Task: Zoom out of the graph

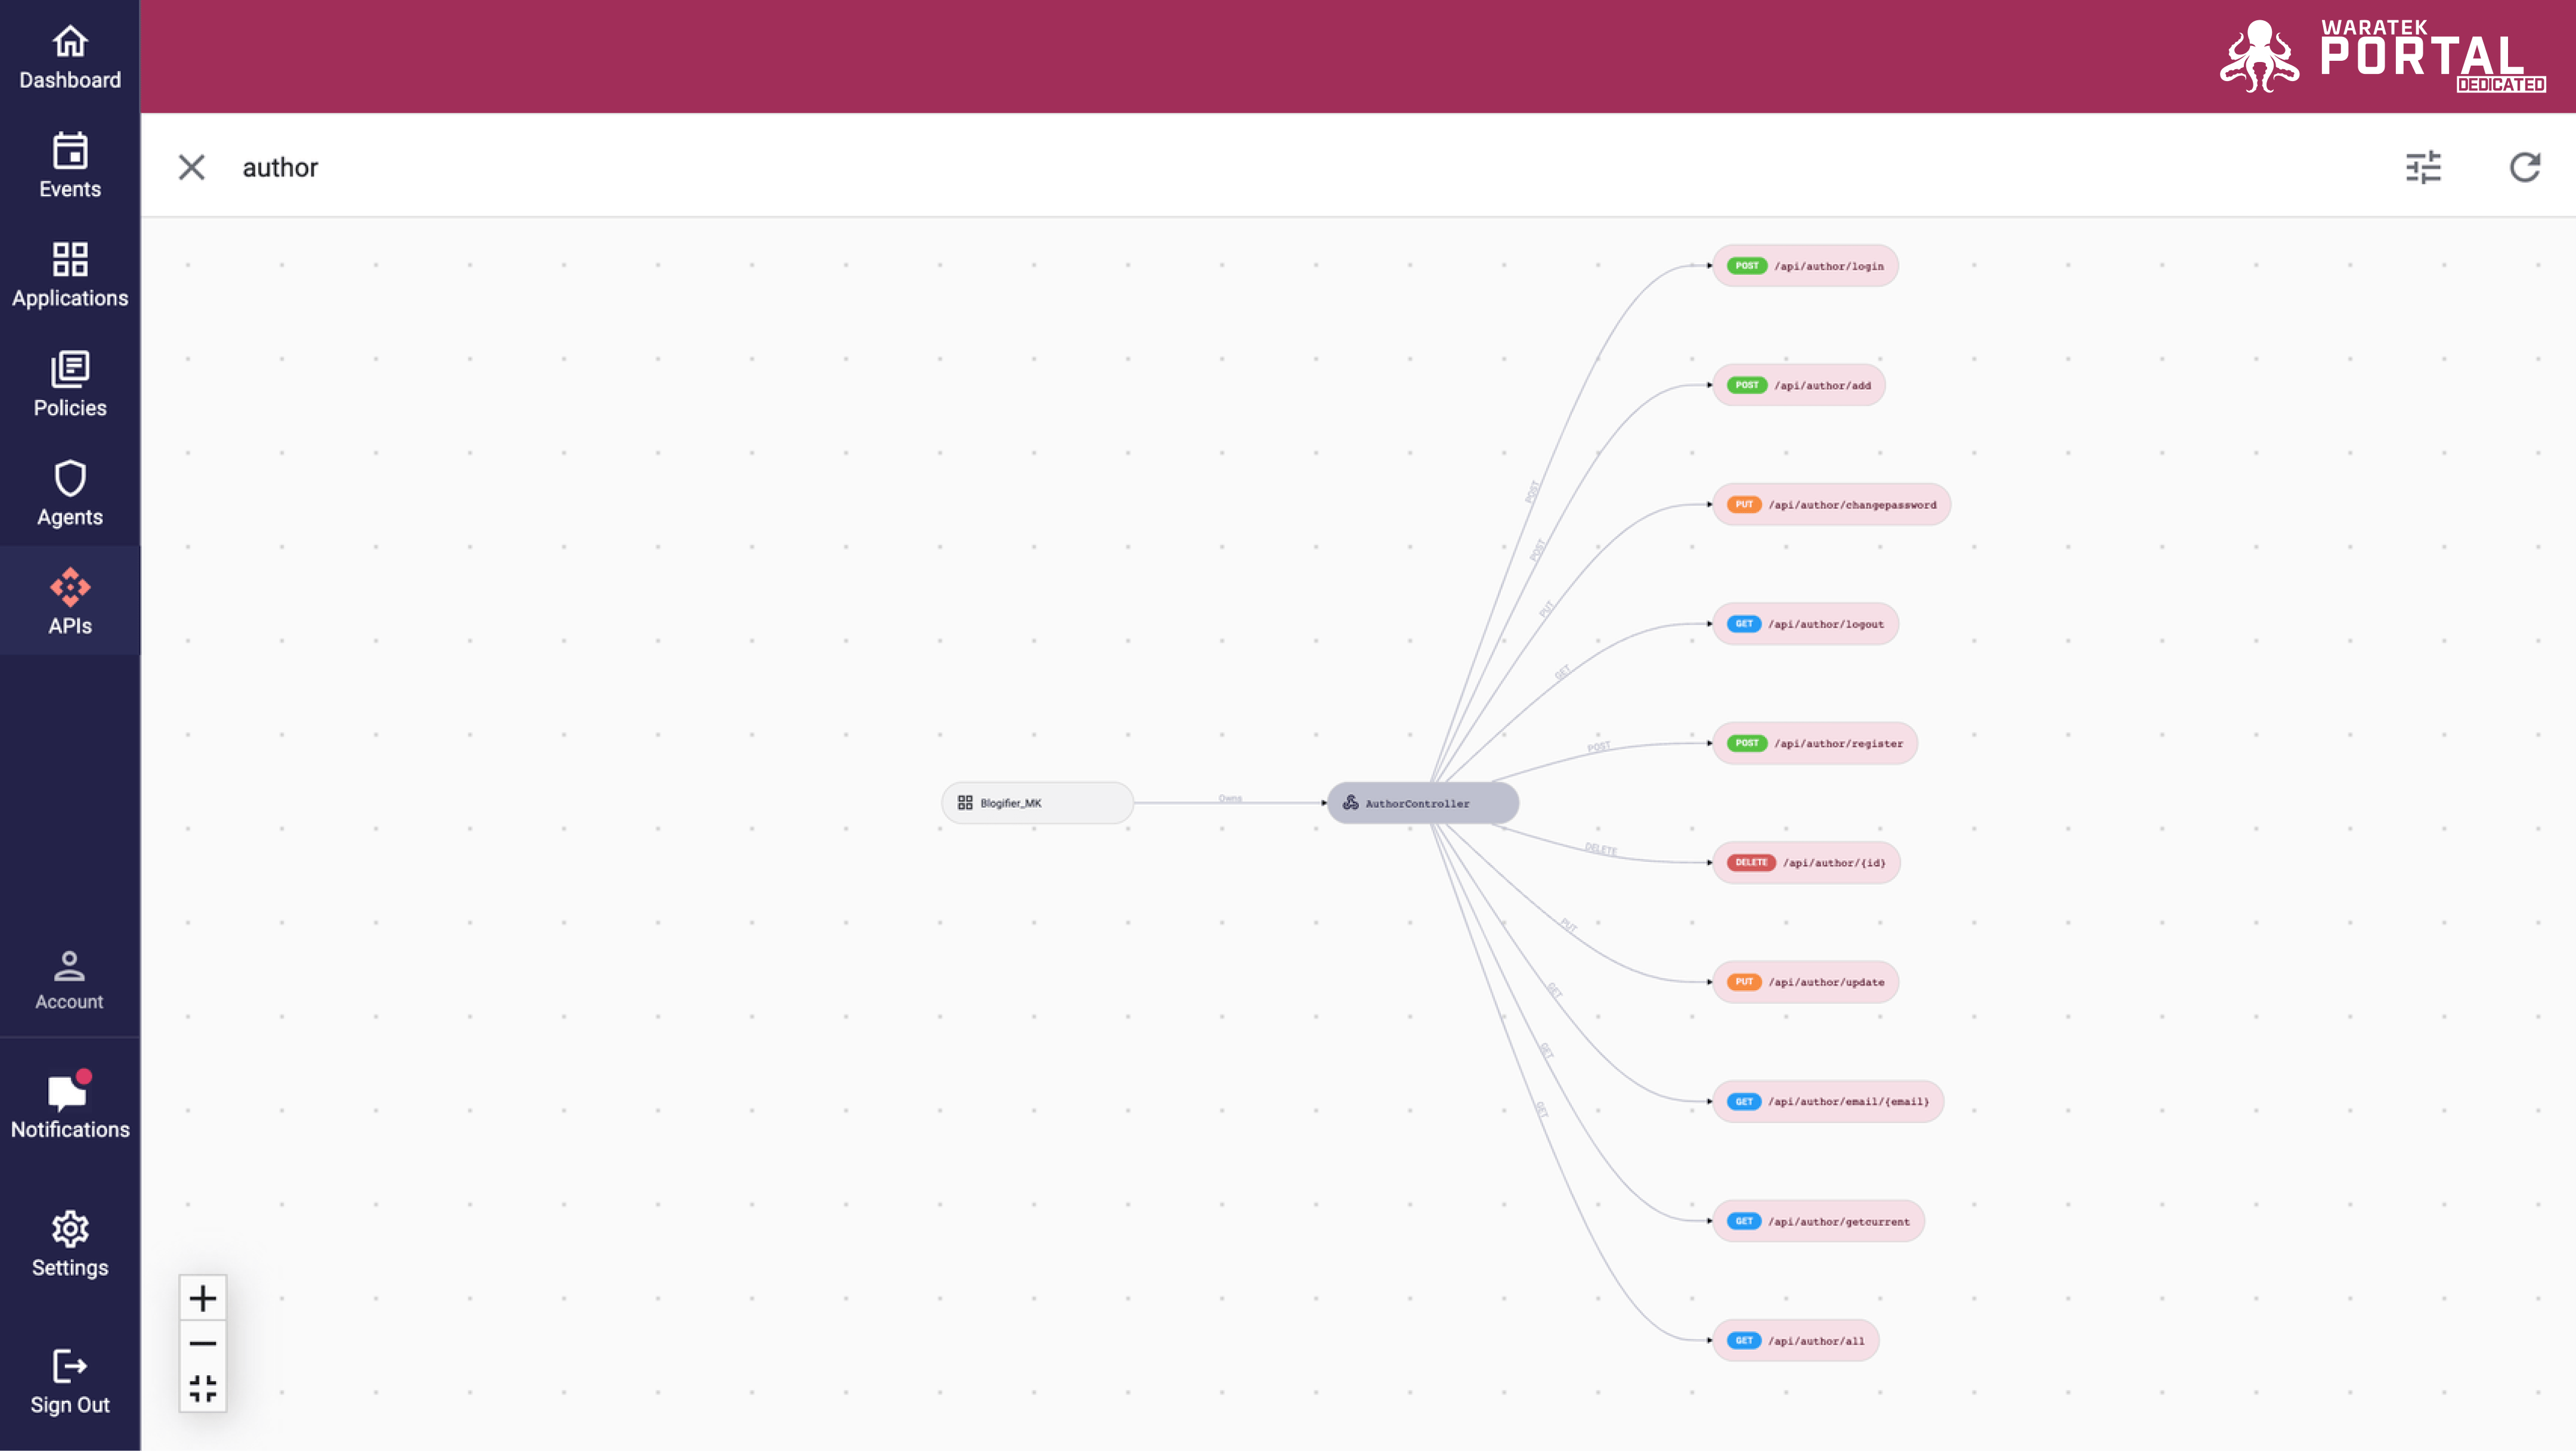Action: click(203, 1343)
